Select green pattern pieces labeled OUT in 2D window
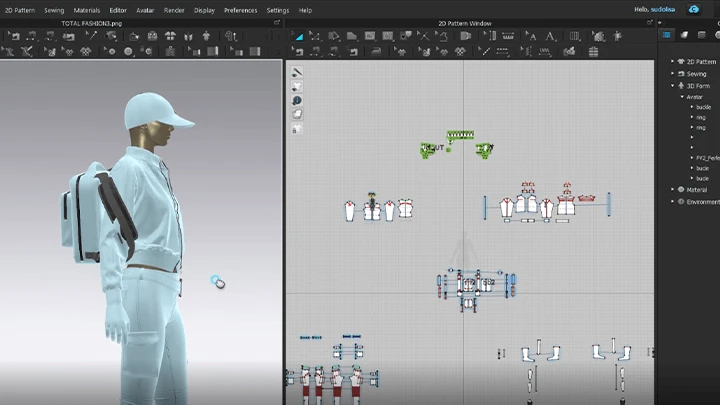 [x=432, y=150]
